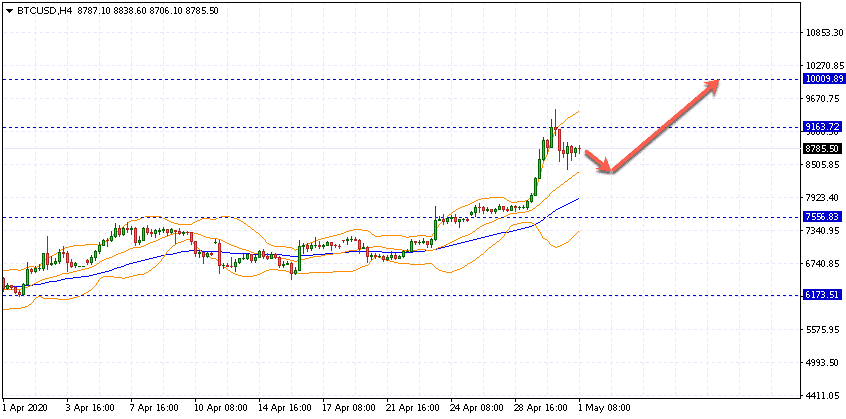Click the 8505.85 price scale value

pyautogui.click(x=824, y=165)
